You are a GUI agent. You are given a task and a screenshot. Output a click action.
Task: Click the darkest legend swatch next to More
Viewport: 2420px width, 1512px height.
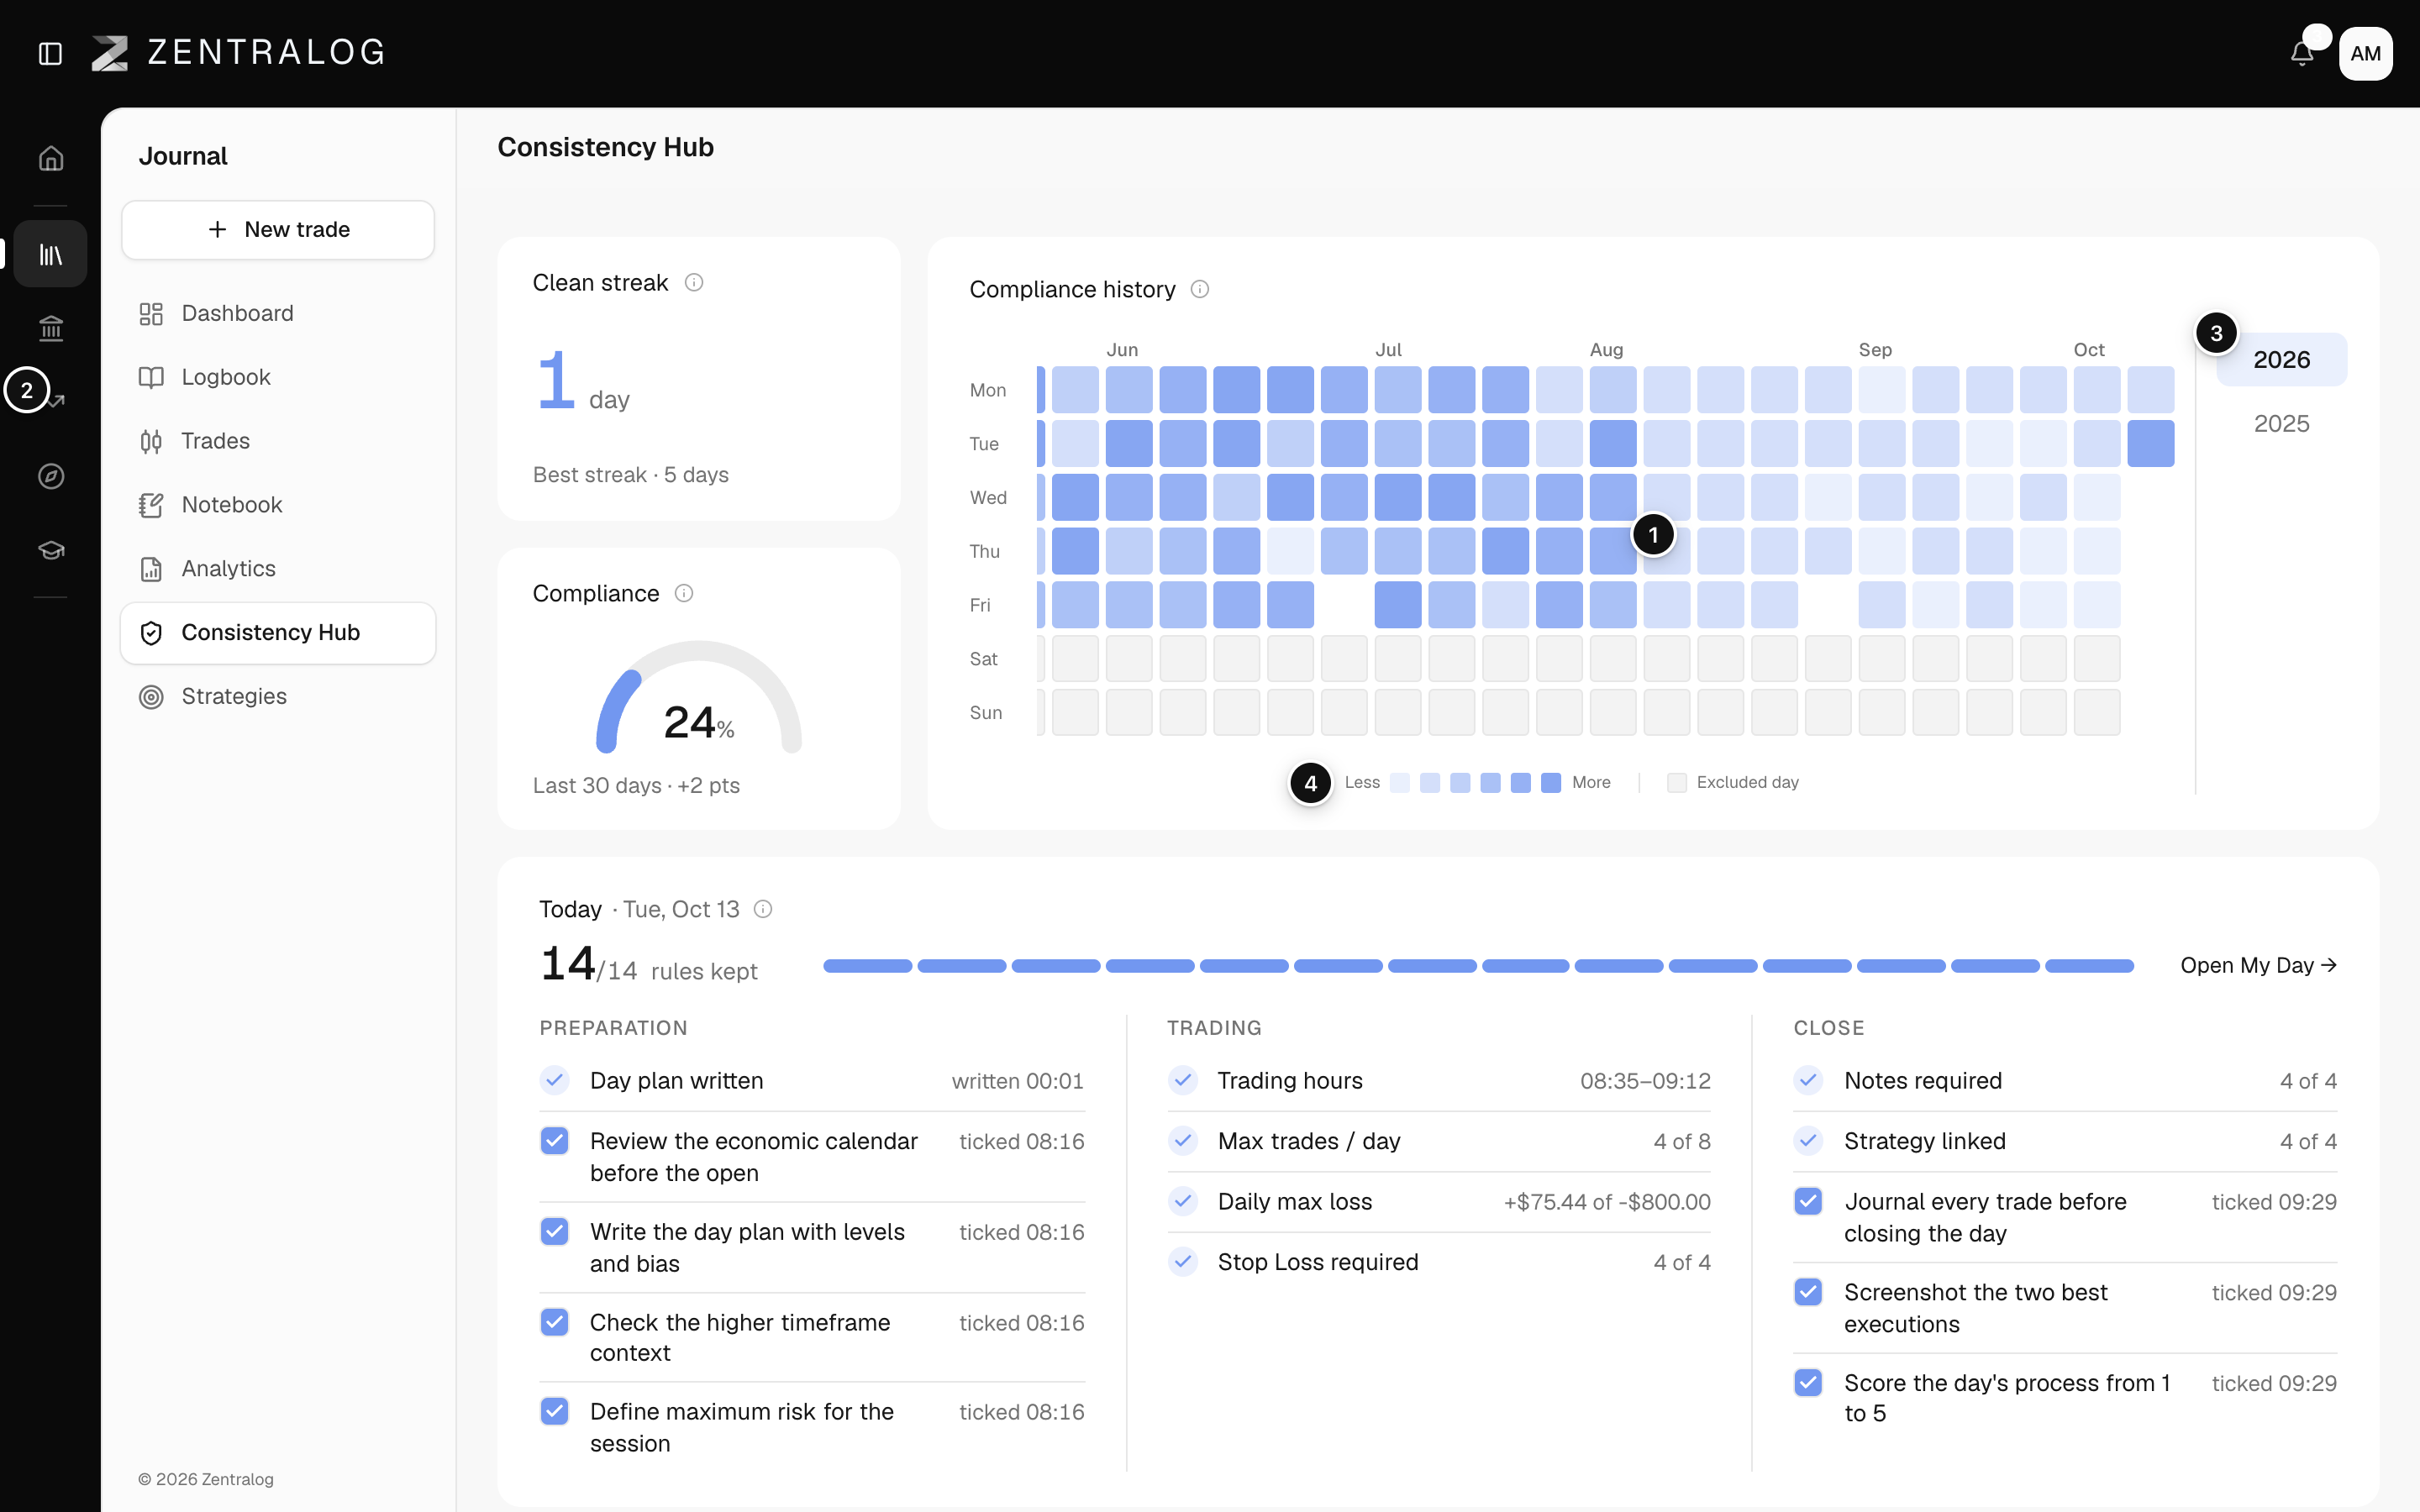pyautogui.click(x=1551, y=783)
